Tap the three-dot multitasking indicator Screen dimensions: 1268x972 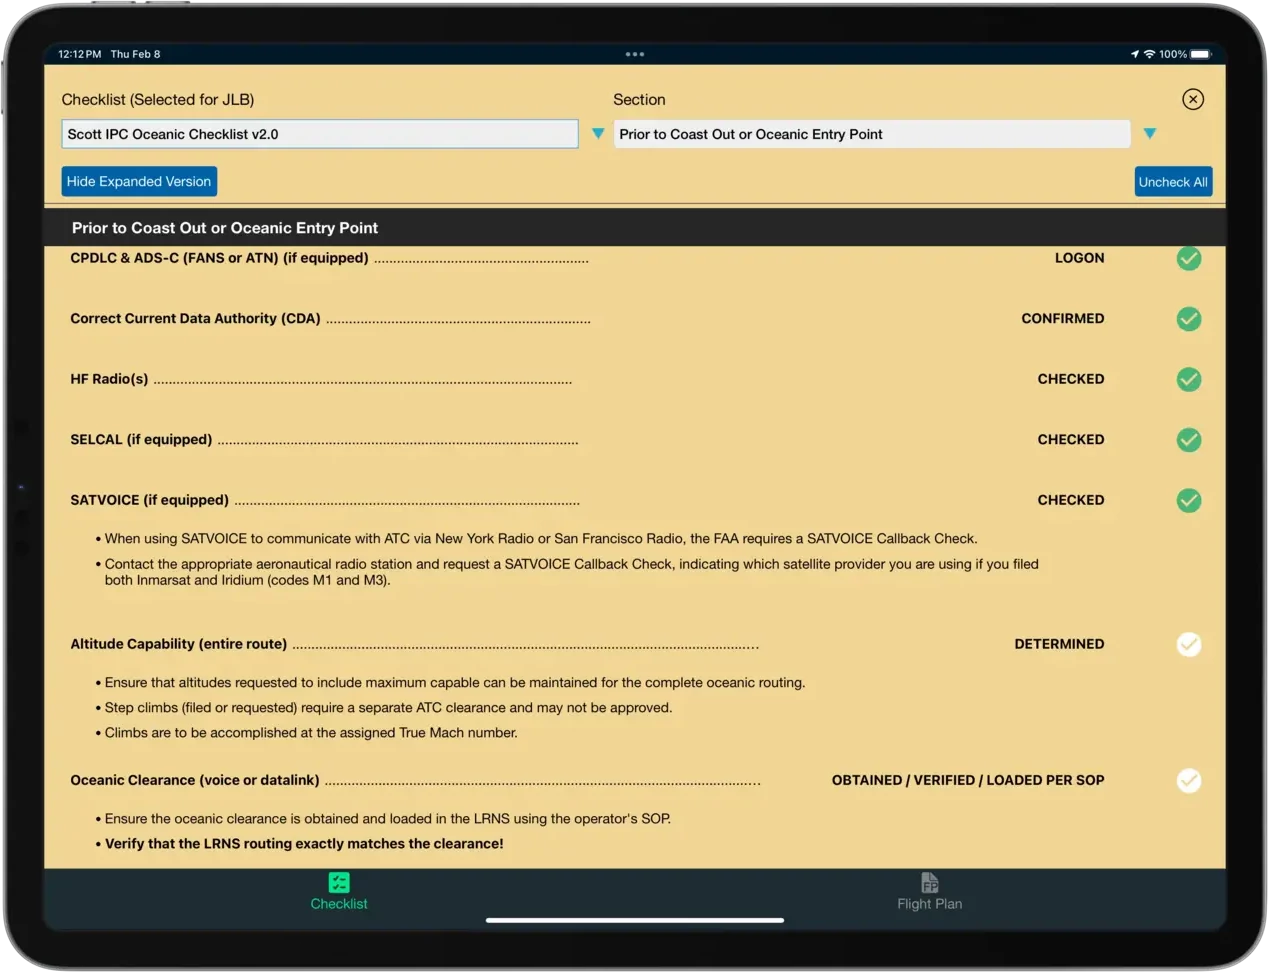[x=635, y=54]
